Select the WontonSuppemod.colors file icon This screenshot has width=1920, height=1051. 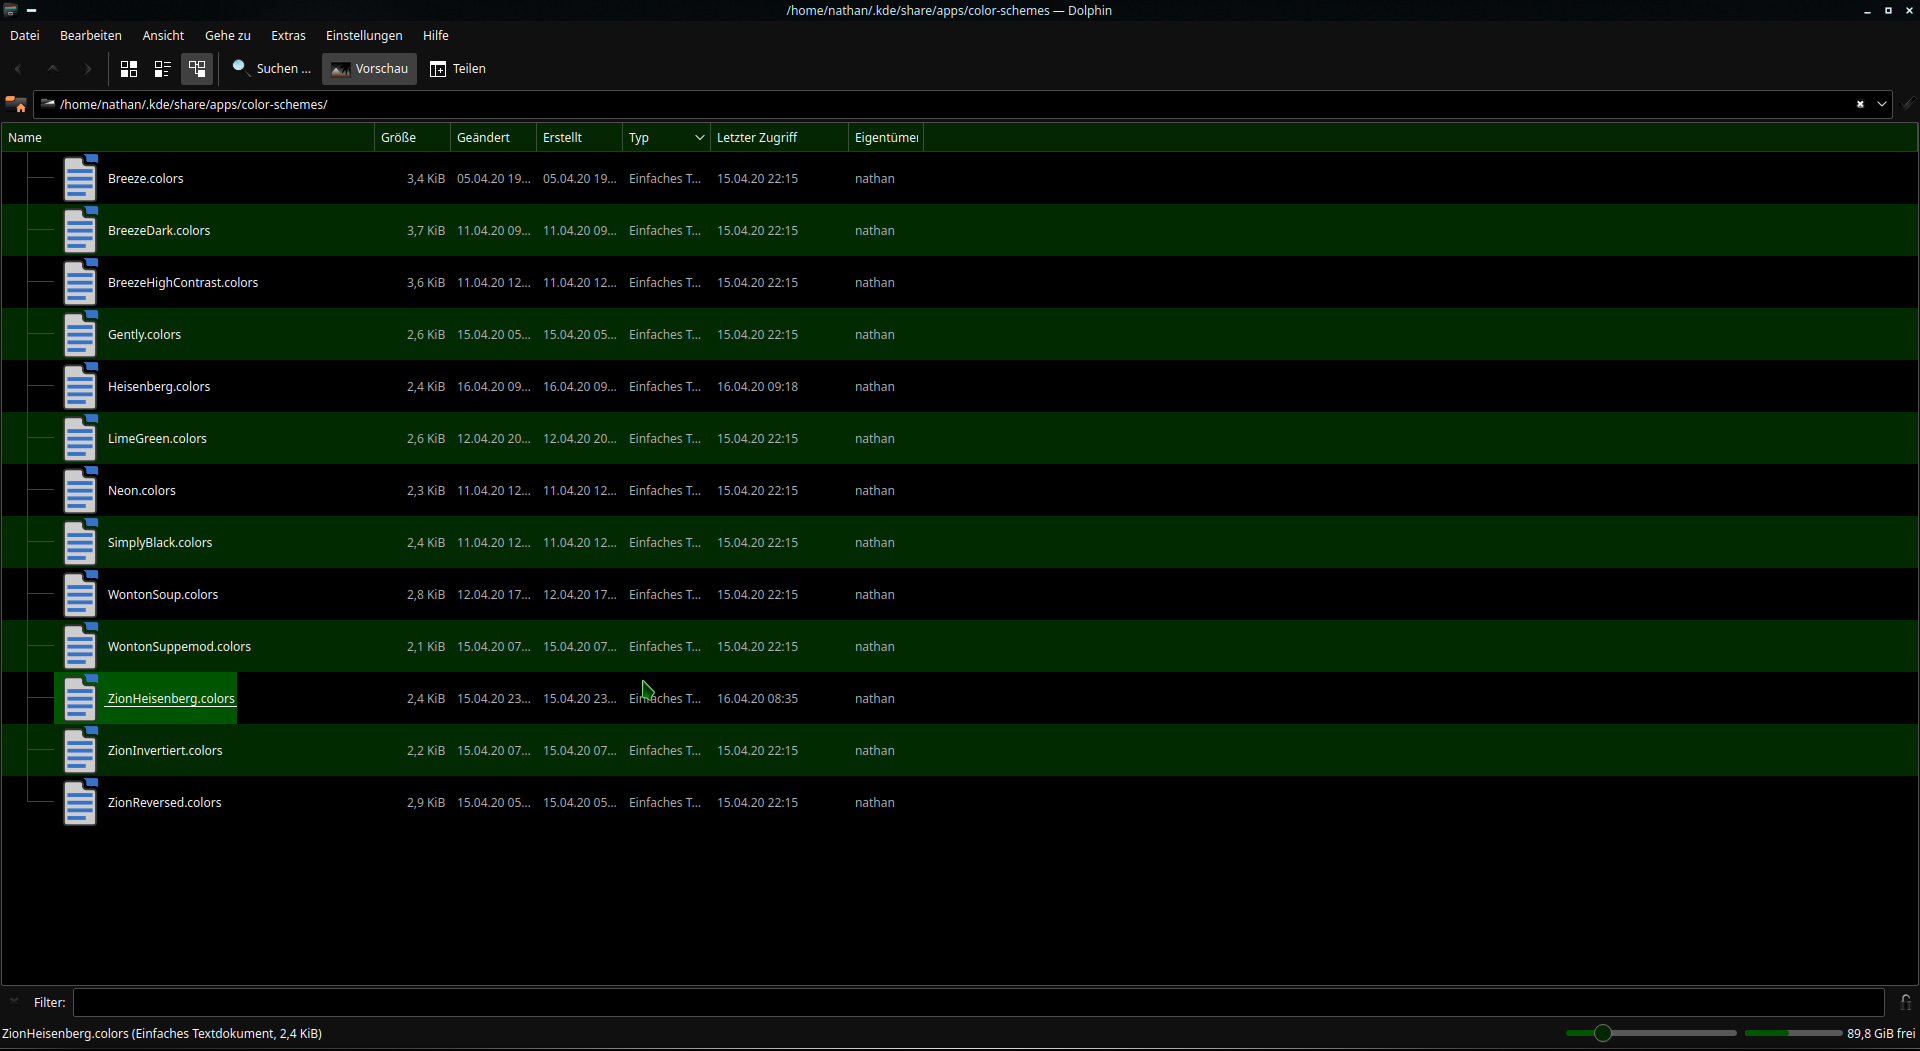pyautogui.click(x=80, y=647)
